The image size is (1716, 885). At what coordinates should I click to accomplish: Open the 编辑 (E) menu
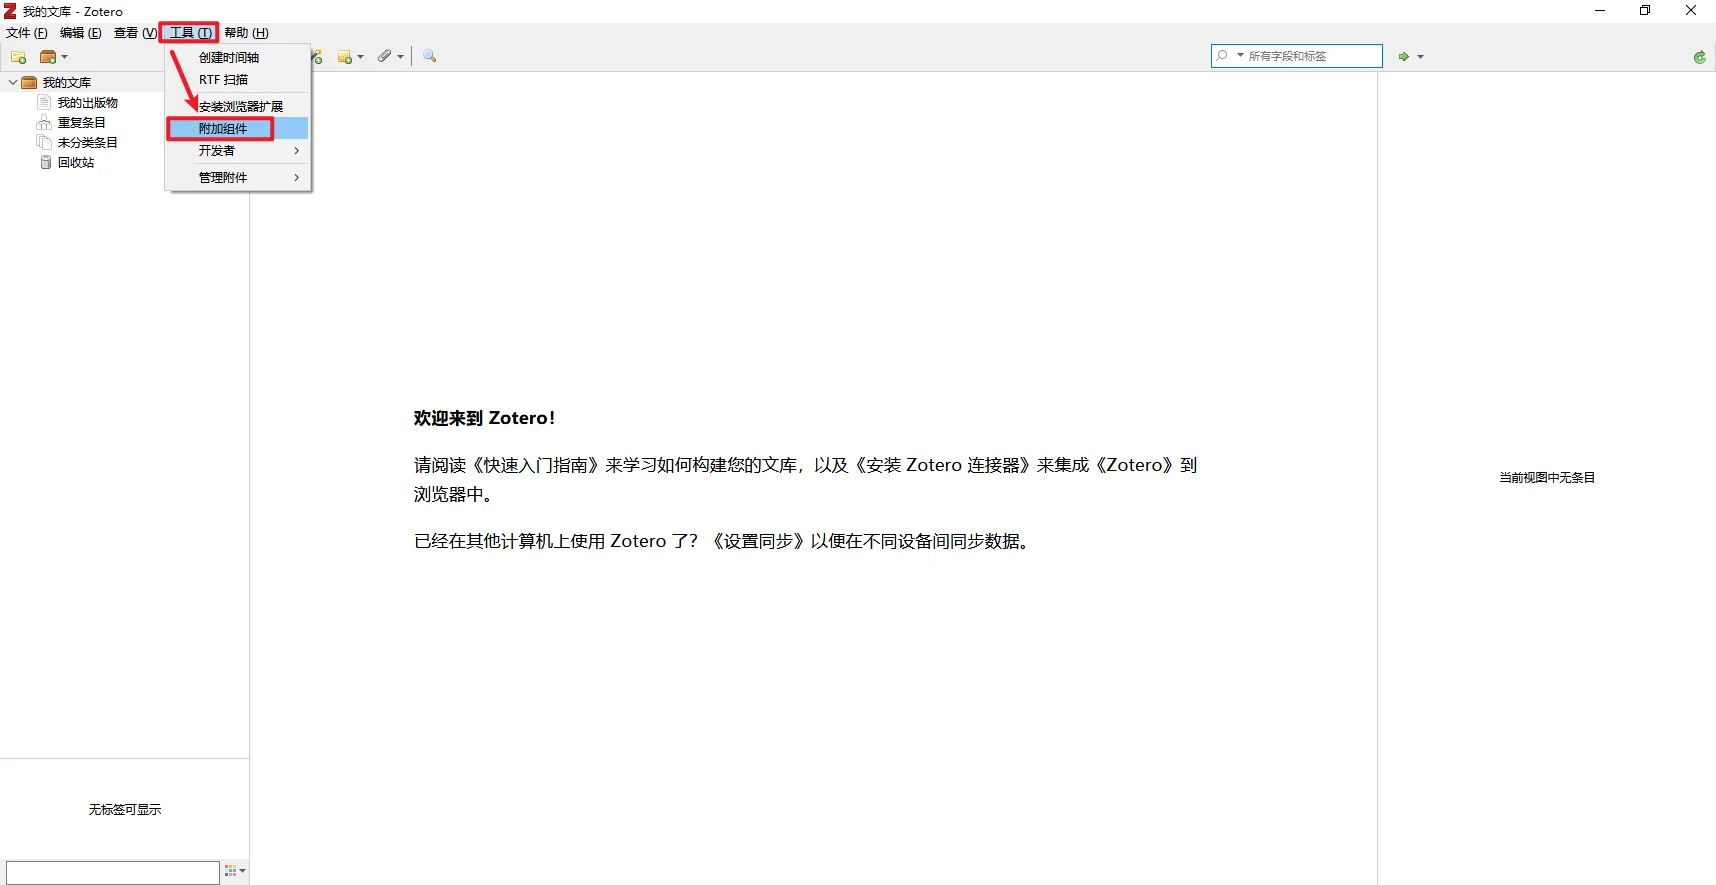[81, 33]
